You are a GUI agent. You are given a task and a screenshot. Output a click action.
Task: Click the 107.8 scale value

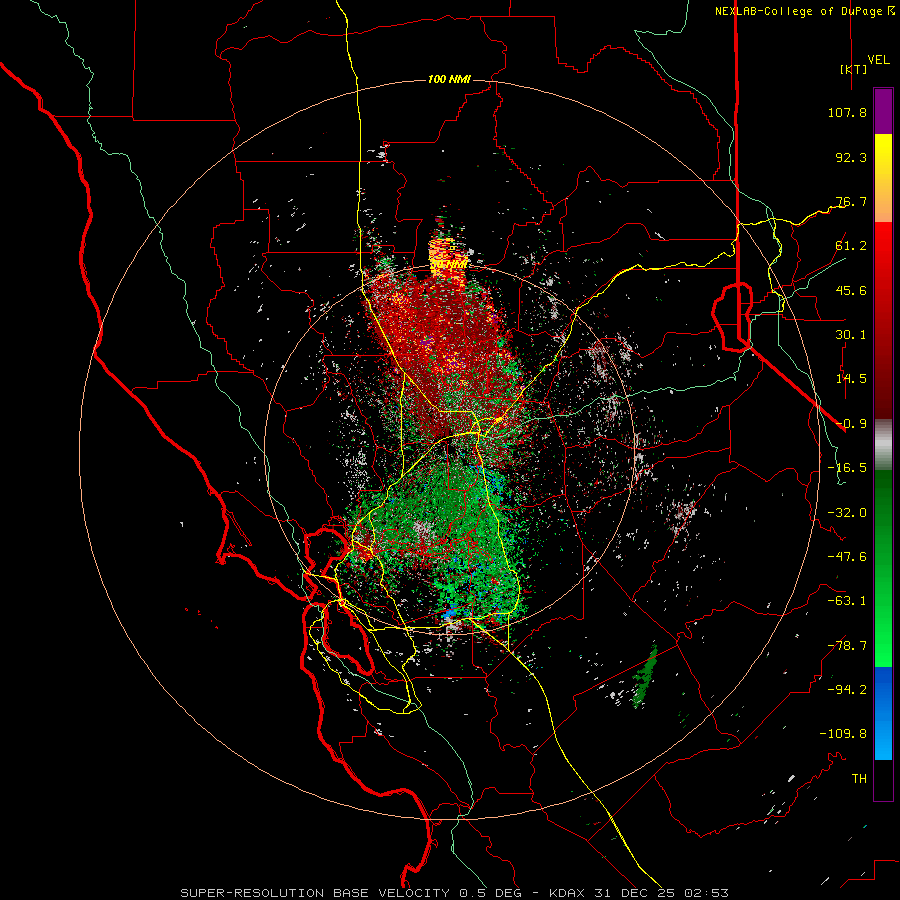click(x=847, y=112)
